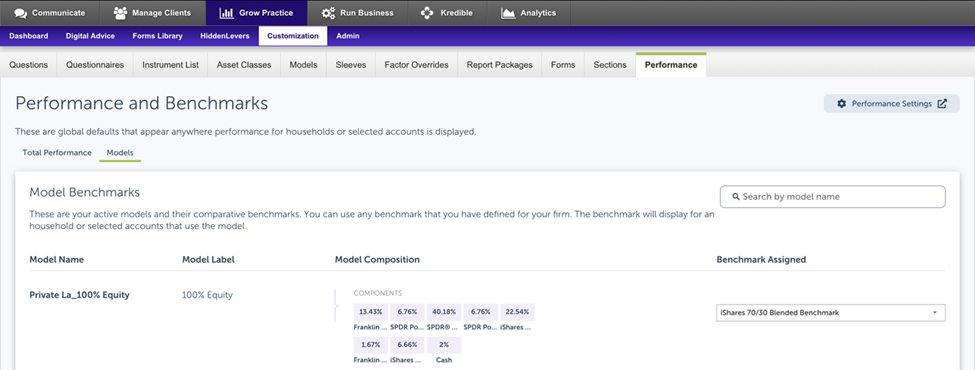Open the Communicate main menu
975x370 pixels.
tap(51, 13)
